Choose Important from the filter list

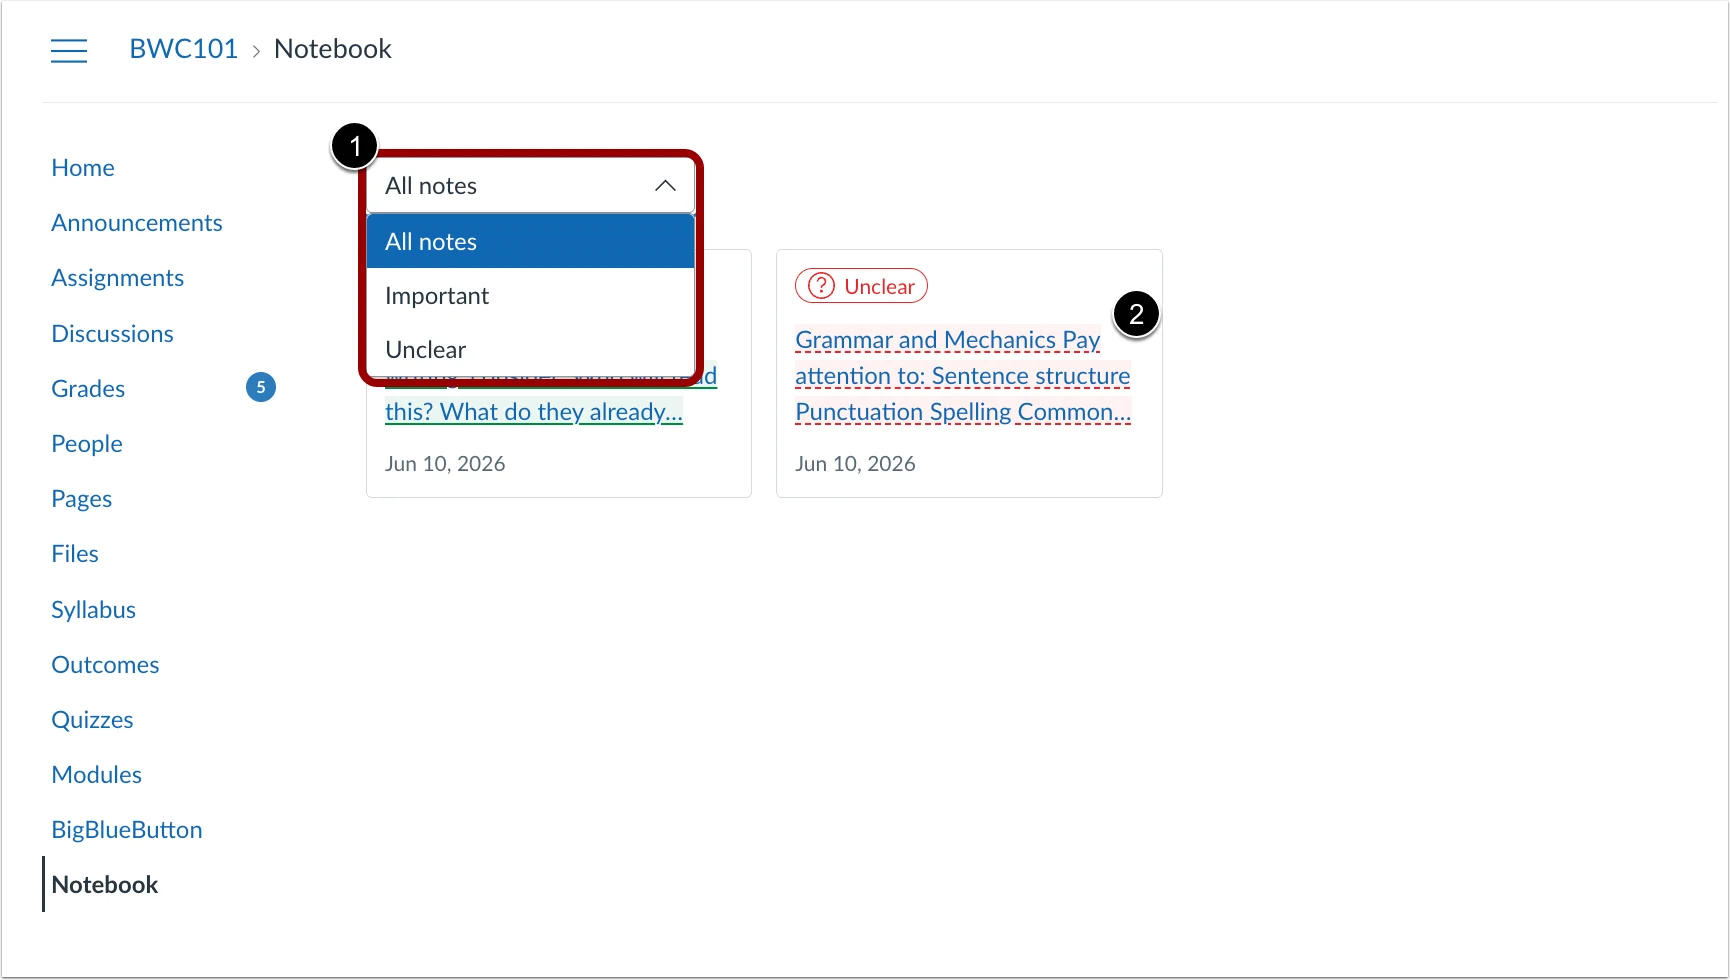(x=530, y=296)
